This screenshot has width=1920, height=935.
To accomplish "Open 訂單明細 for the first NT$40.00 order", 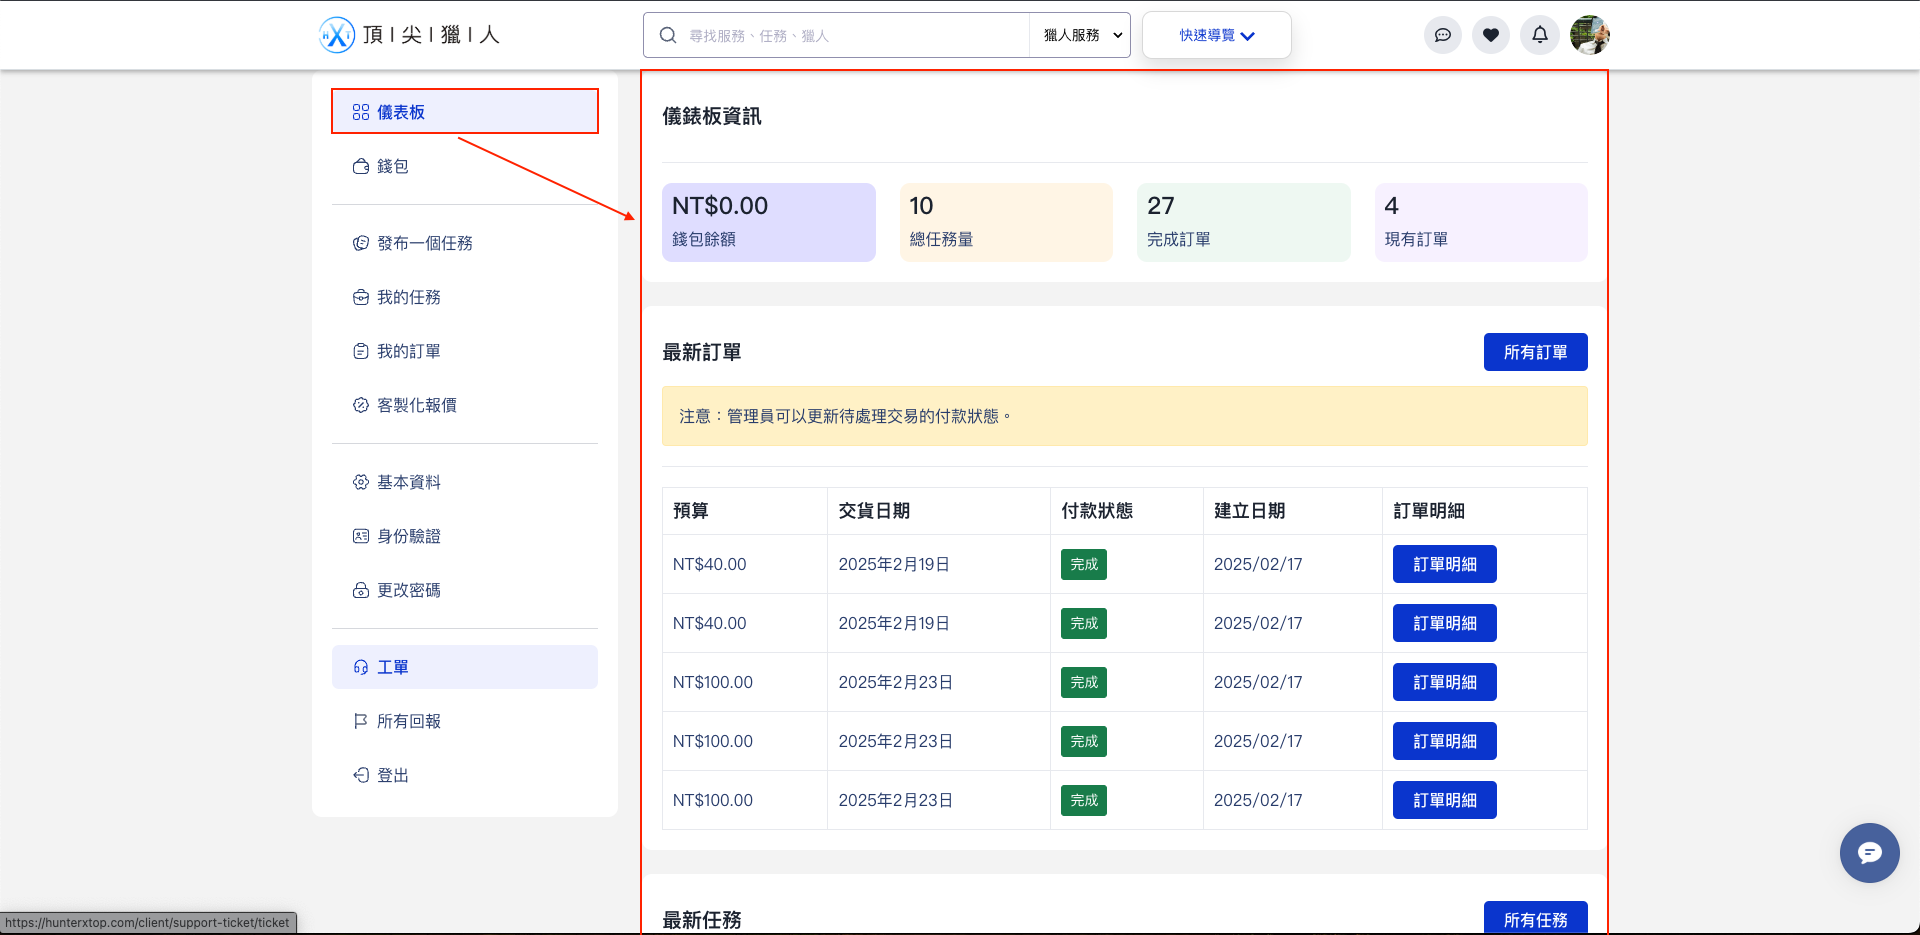I will point(1444,564).
